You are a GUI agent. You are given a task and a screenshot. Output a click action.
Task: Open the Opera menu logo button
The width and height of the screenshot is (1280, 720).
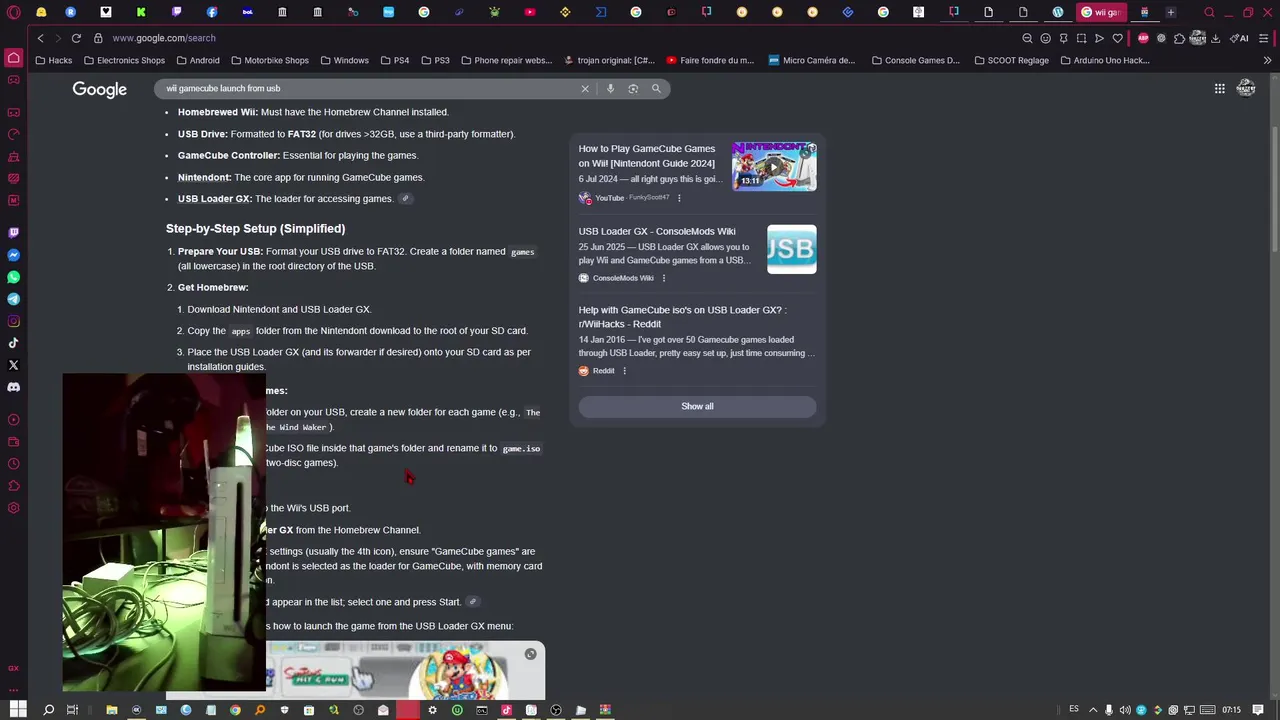coord(13,13)
